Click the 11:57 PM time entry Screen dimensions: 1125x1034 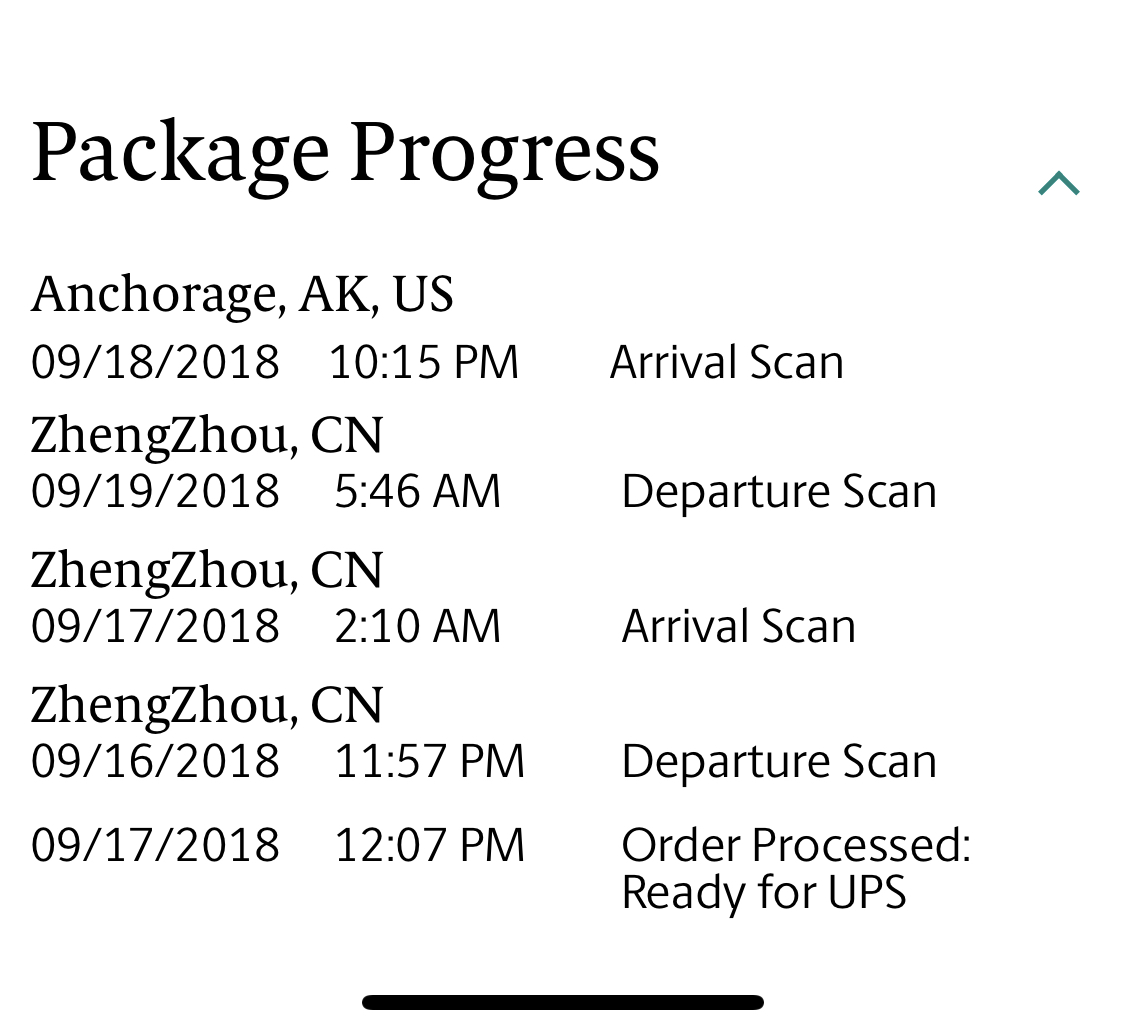click(x=430, y=761)
